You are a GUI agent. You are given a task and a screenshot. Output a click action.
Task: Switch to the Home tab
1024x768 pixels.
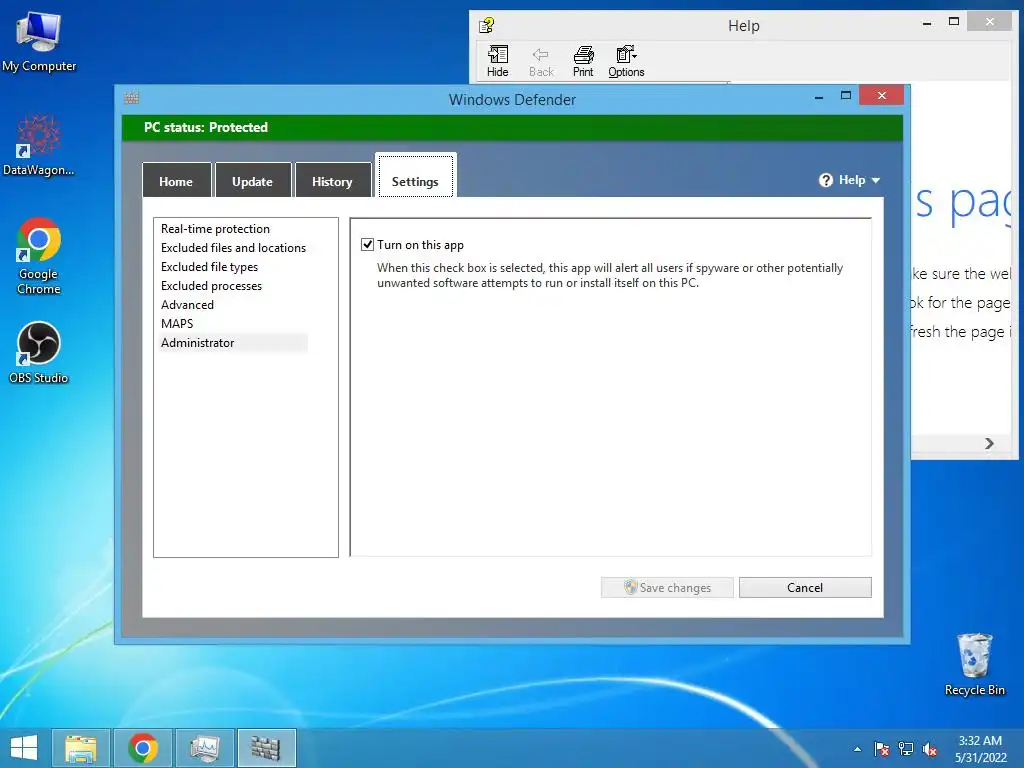[x=176, y=180]
